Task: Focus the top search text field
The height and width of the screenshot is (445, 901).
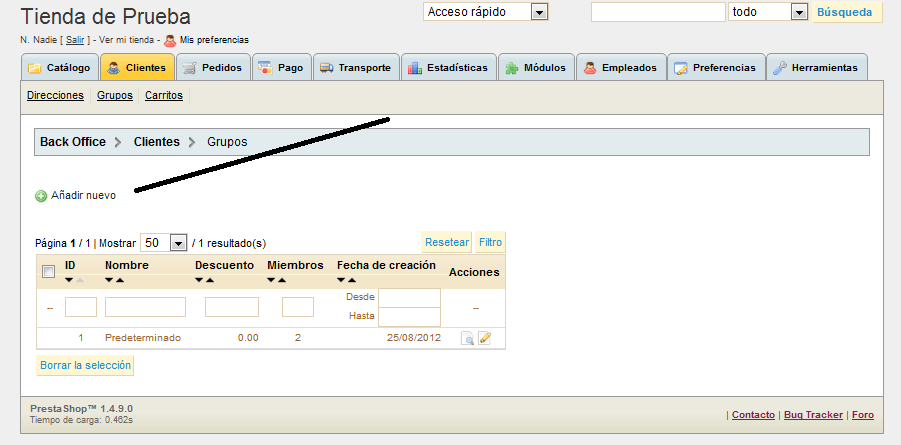Action: [659, 12]
